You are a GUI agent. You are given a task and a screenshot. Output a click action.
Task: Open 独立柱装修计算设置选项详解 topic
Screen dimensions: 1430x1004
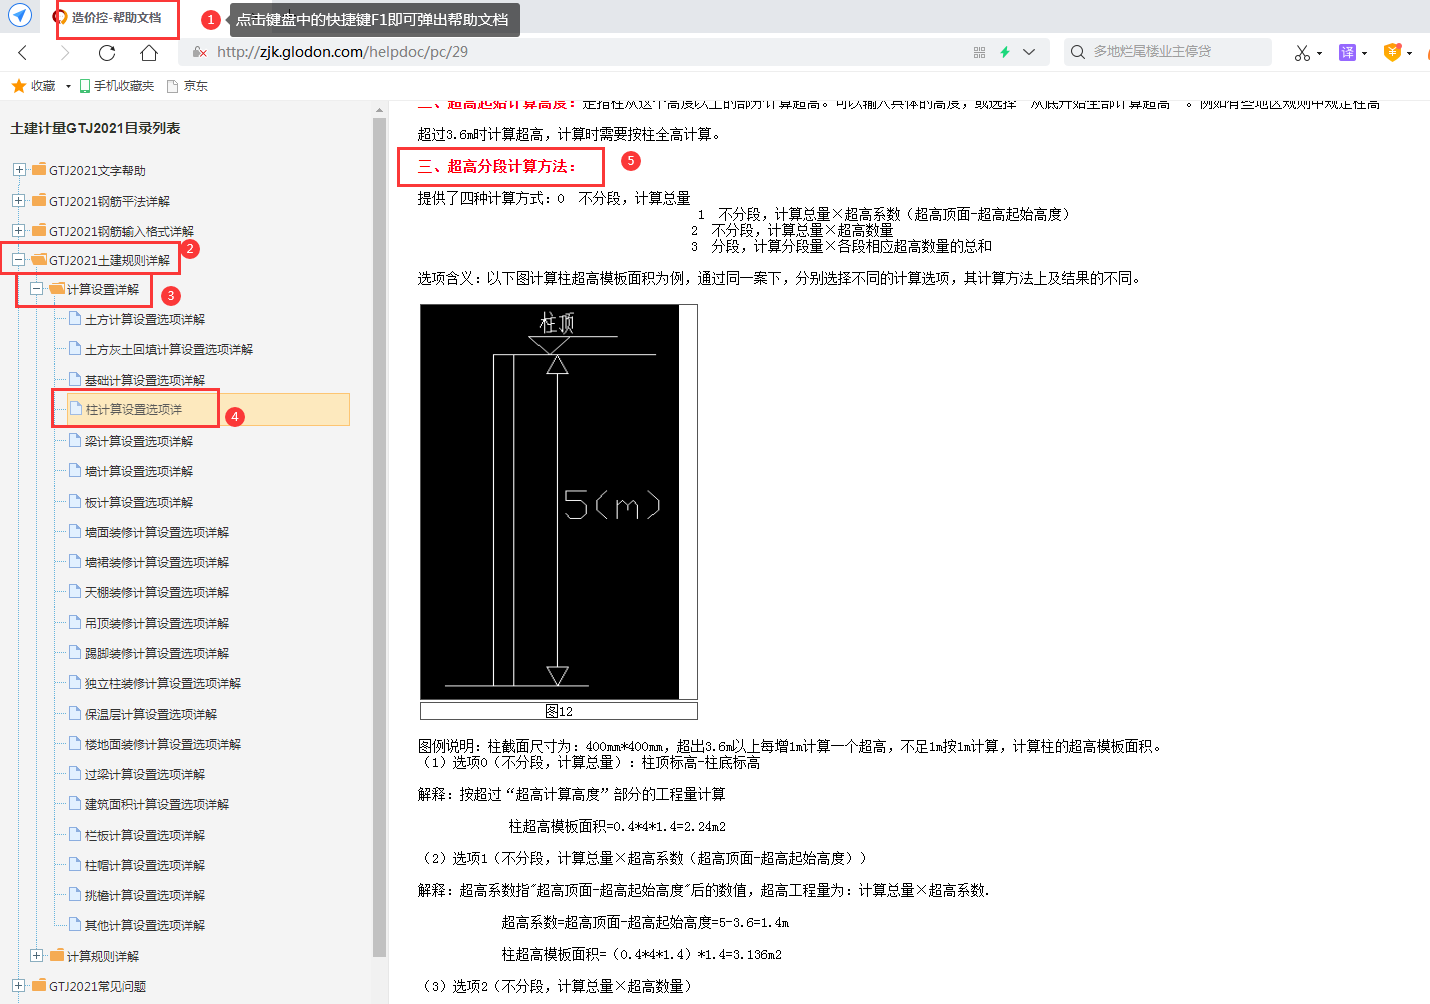(x=163, y=683)
